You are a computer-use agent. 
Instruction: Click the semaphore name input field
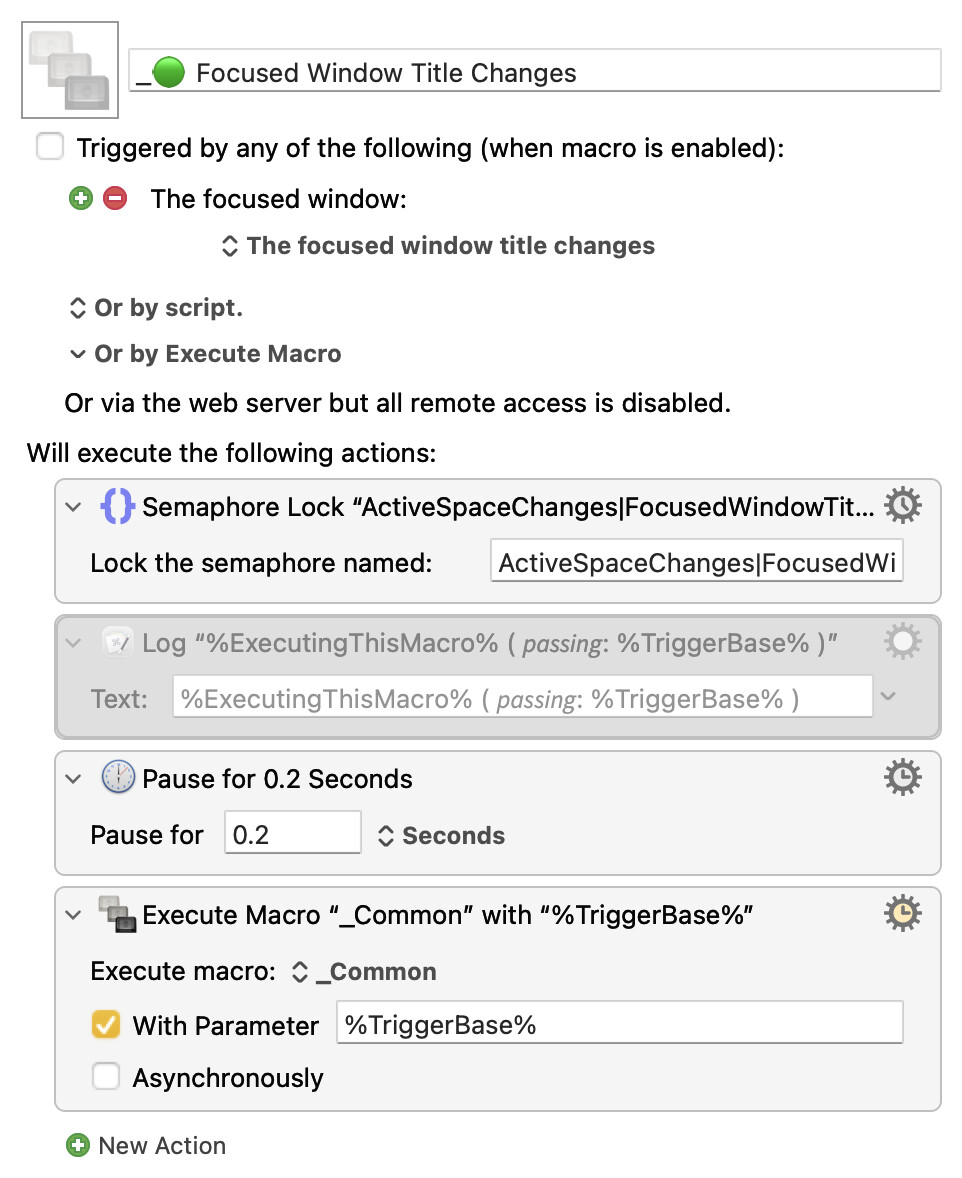(699, 563)
